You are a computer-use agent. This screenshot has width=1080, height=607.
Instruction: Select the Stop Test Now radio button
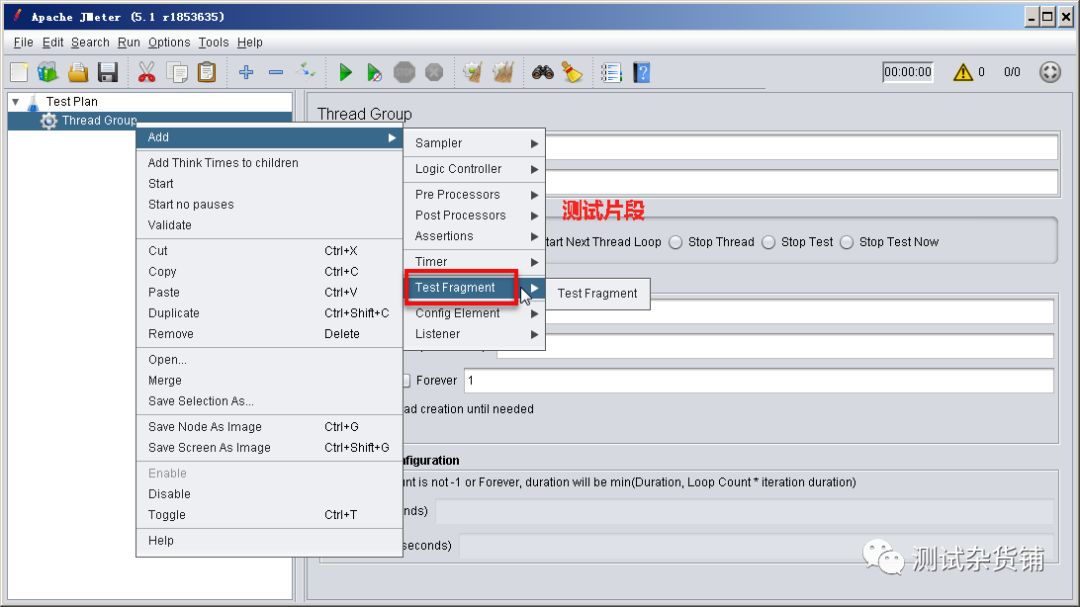847,242
